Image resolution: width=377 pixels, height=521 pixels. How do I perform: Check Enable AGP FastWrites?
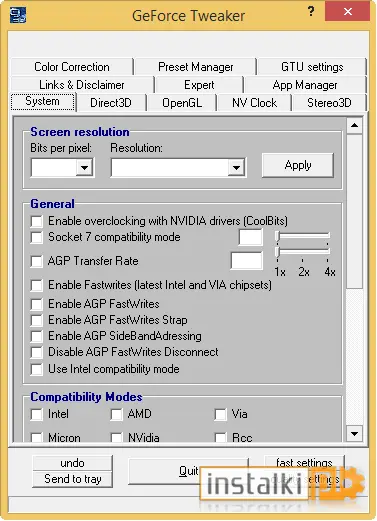point(37,304)
